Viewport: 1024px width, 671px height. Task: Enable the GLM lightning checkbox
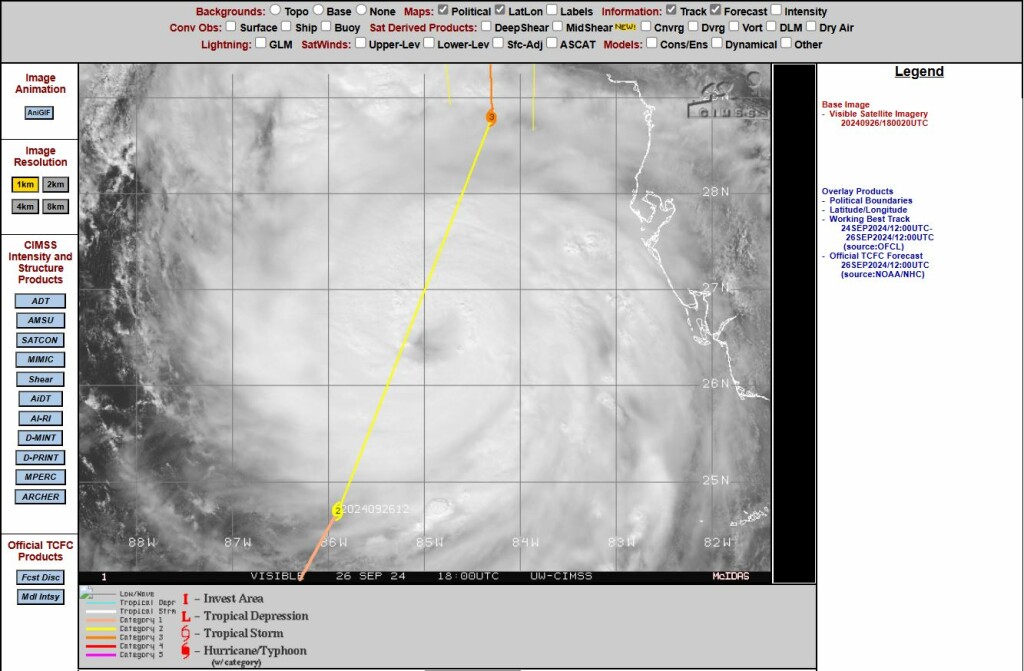click(261, 43)
